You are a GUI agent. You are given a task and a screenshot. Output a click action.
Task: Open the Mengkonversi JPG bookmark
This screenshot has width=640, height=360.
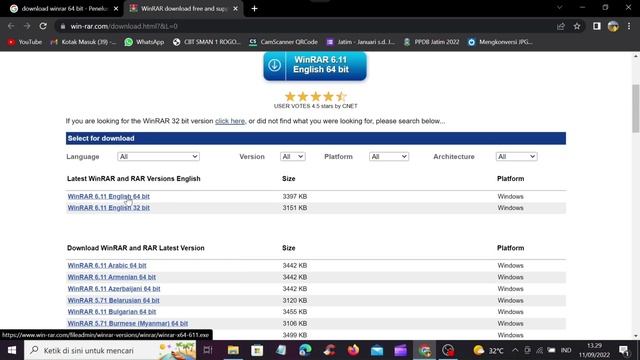(x=500, y=42)
